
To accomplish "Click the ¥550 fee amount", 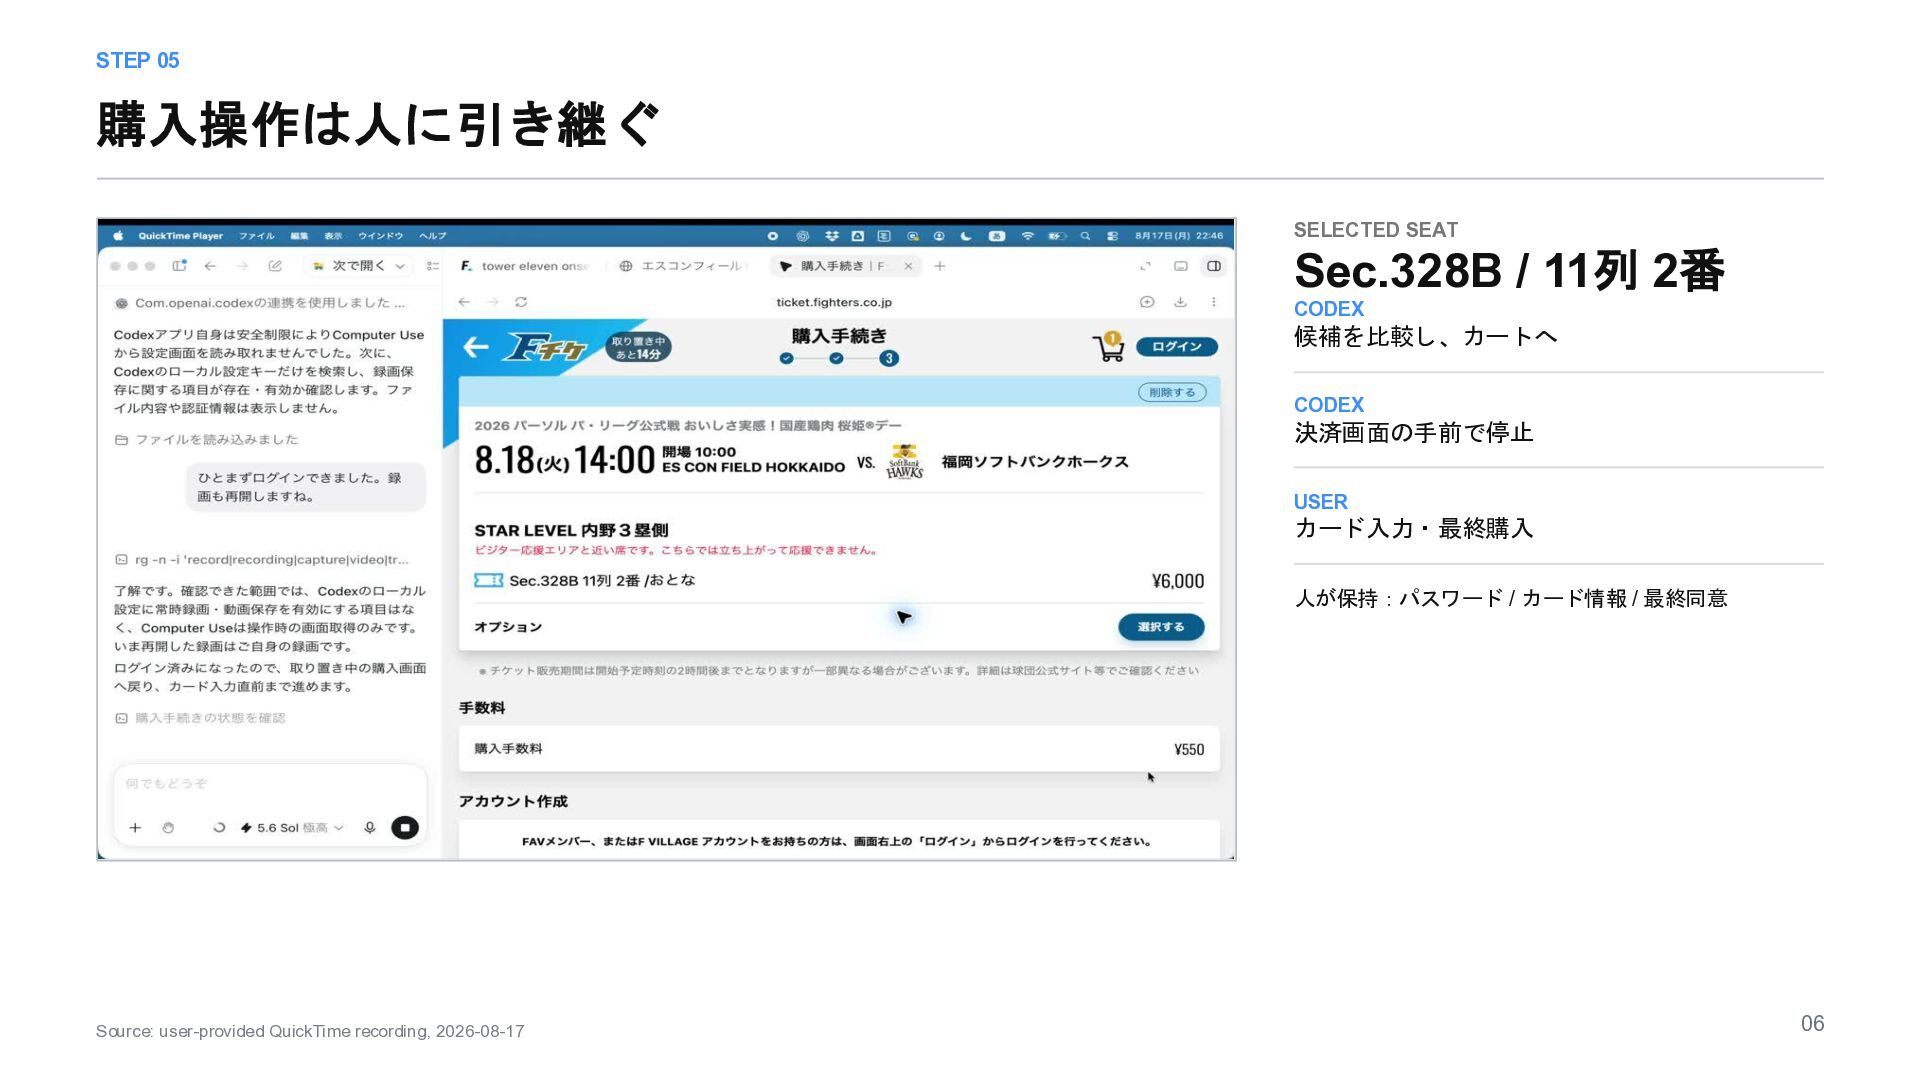I will click(1189, 749).
